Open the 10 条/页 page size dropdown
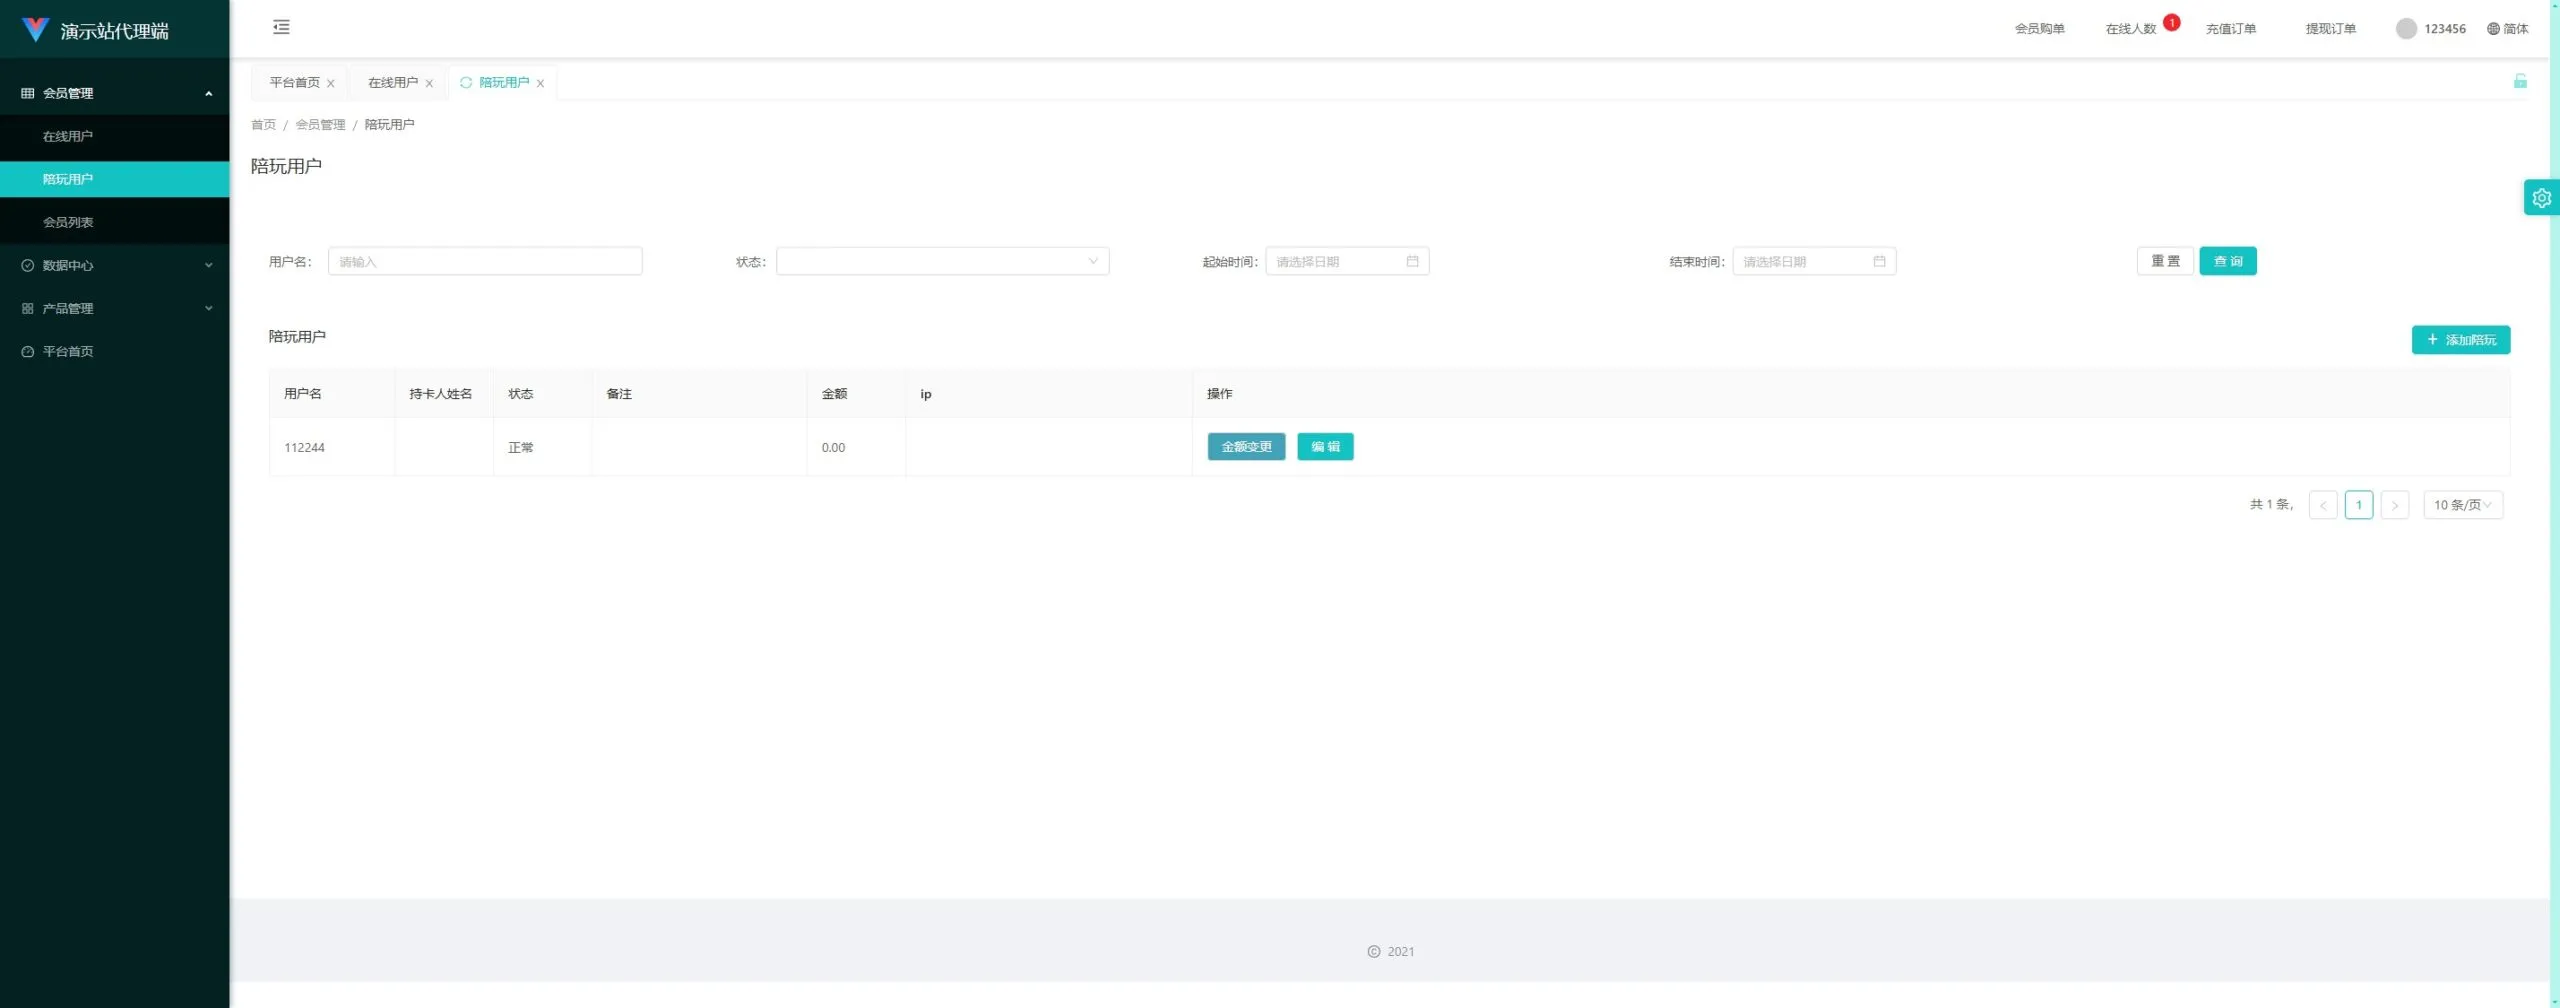2560x1008 pixels. coord(2462,505)
